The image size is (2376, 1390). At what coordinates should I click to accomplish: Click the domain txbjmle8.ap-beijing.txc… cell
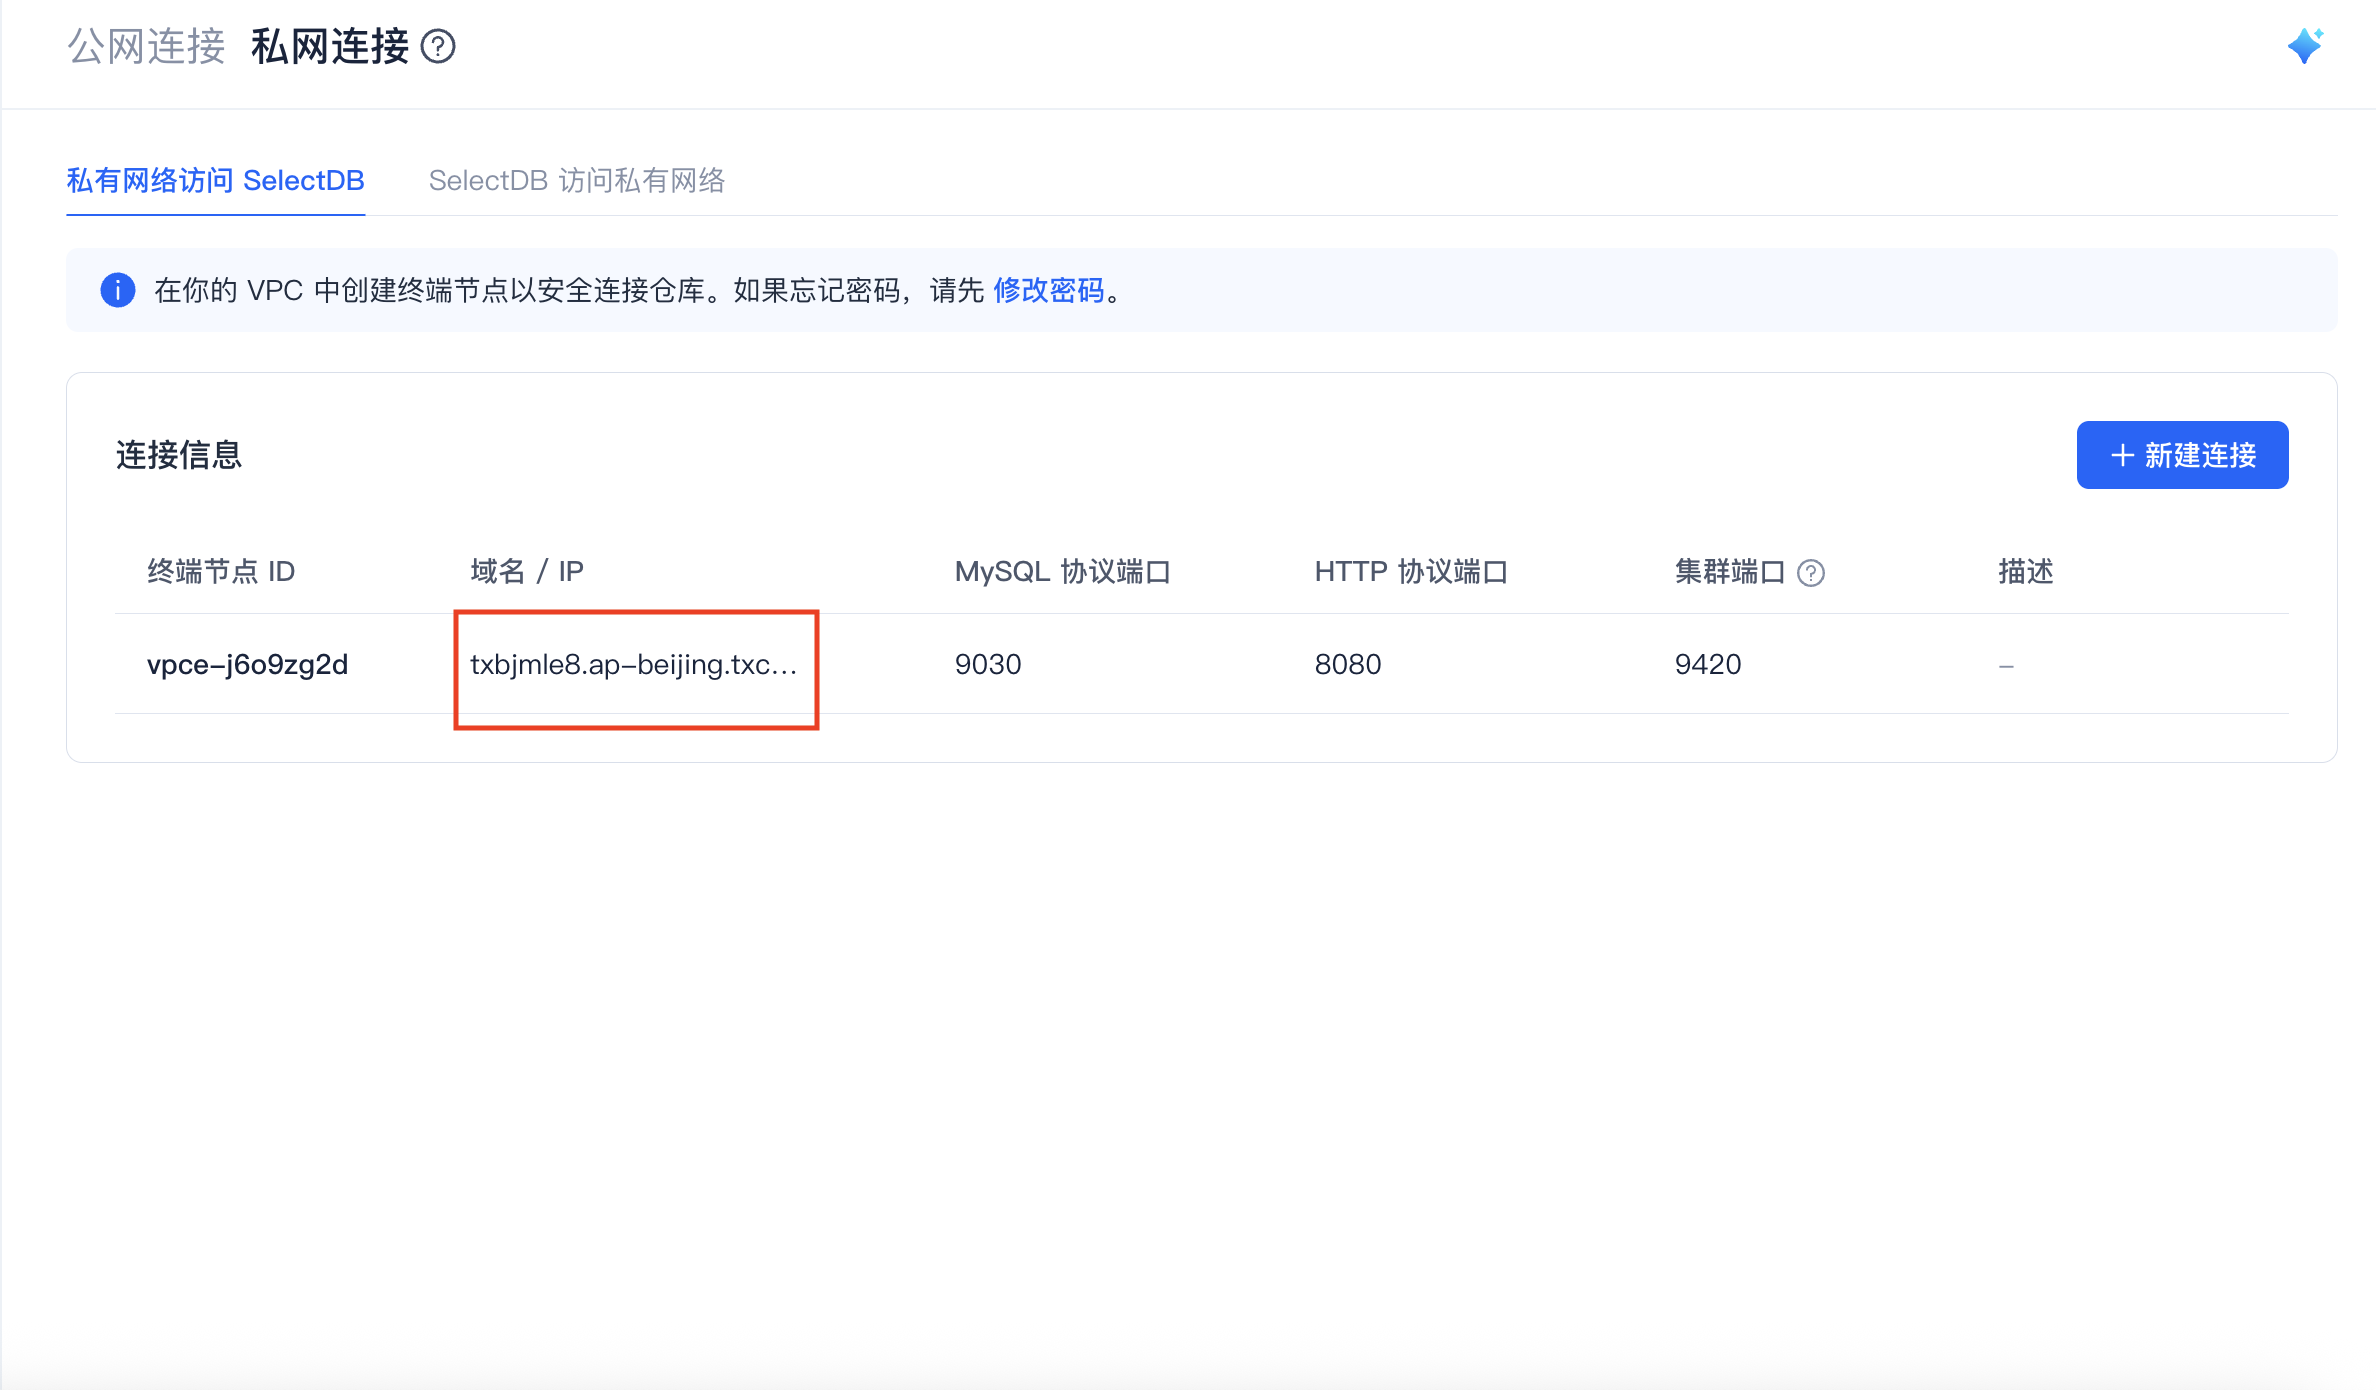634,664
